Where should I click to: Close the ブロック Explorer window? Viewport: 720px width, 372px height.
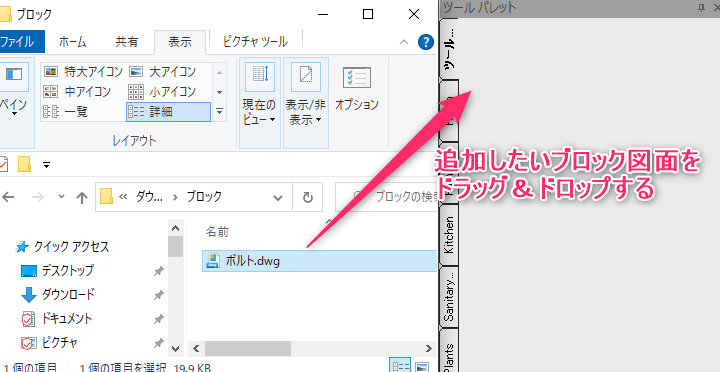(x=414, y=14)
